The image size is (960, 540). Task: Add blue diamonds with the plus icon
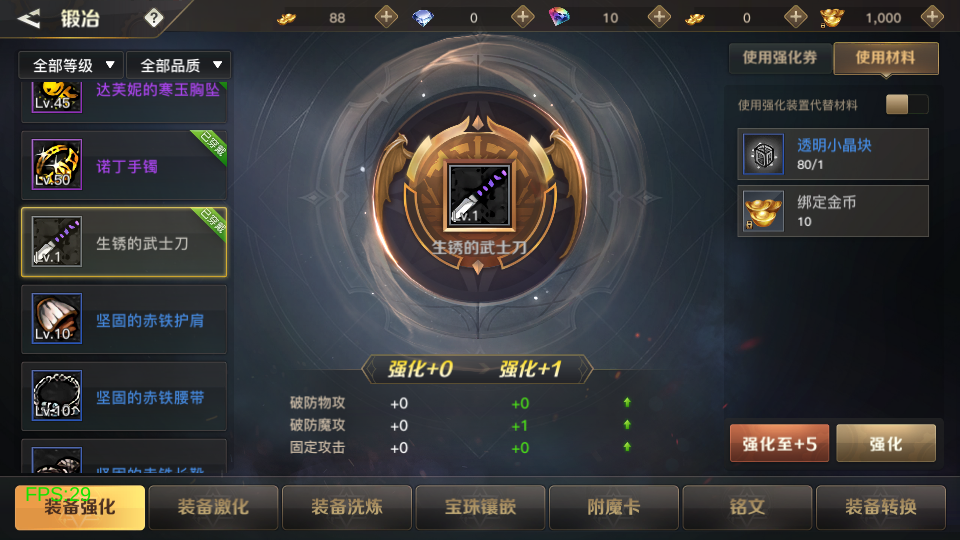pos(523,17)
